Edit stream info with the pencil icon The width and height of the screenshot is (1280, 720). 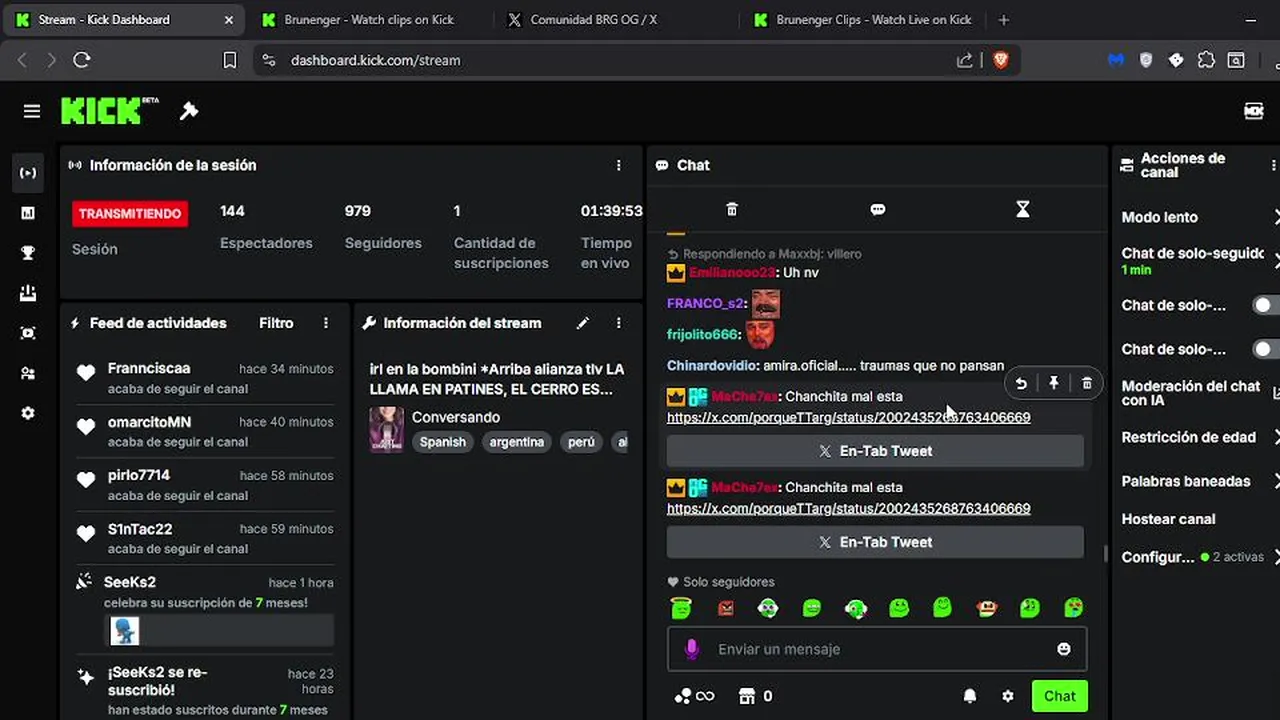583,323
